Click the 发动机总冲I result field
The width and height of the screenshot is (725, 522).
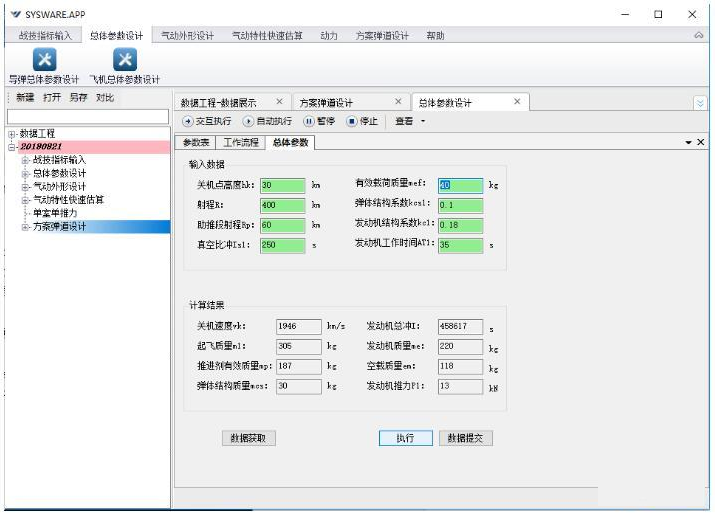pos(461,326)
